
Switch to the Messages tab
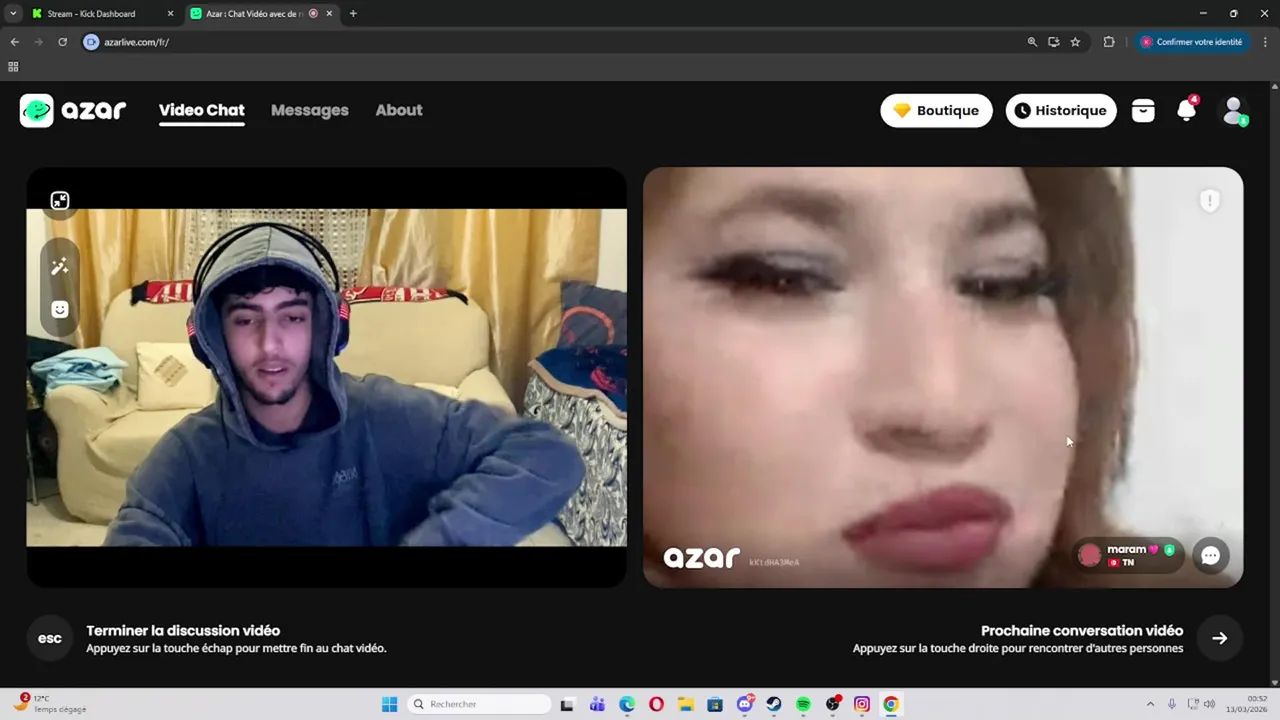pyautogui.click(x=309, y=110)
